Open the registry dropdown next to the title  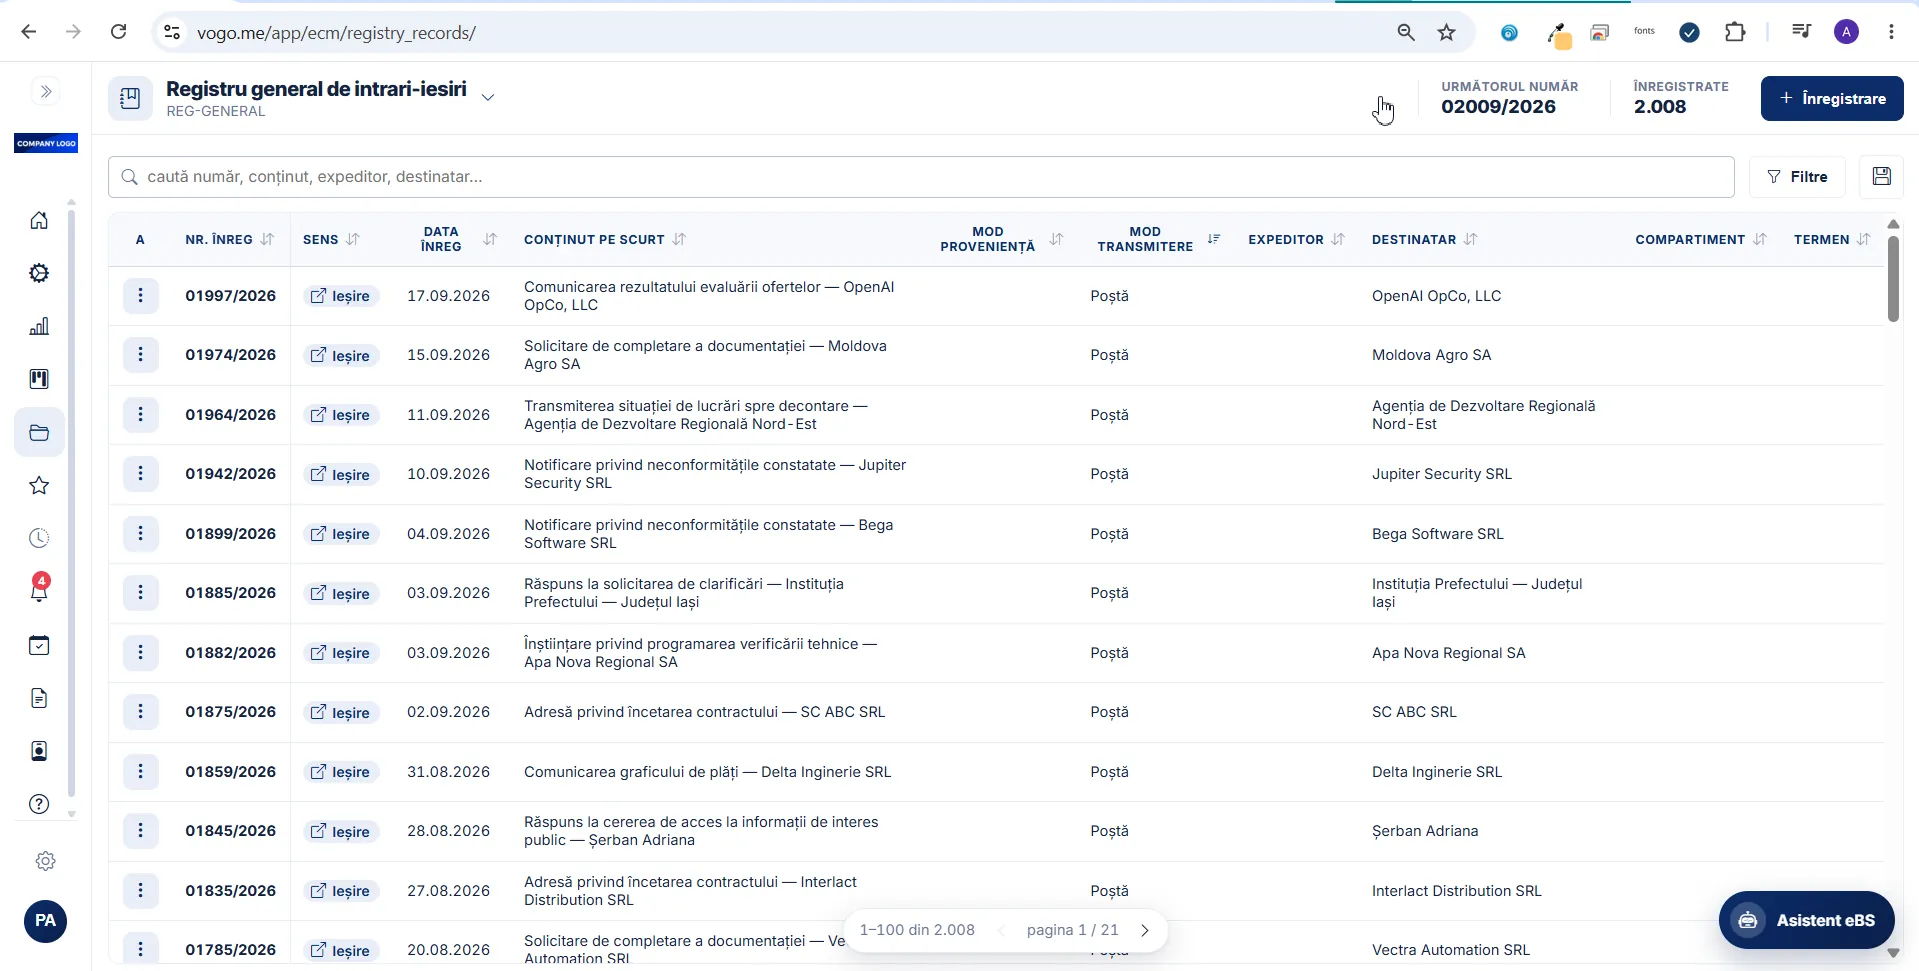click(x=488, y=97)
